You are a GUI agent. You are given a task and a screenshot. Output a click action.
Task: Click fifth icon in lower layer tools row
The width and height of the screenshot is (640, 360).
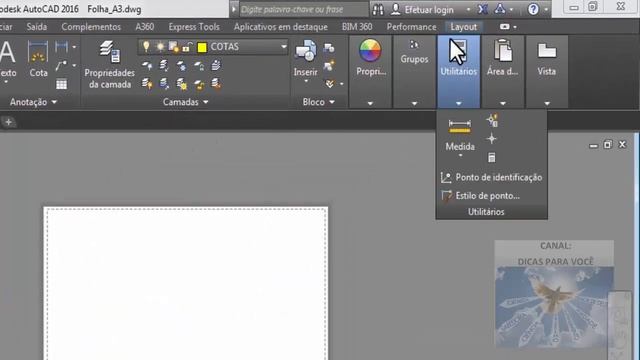point(216,84)
